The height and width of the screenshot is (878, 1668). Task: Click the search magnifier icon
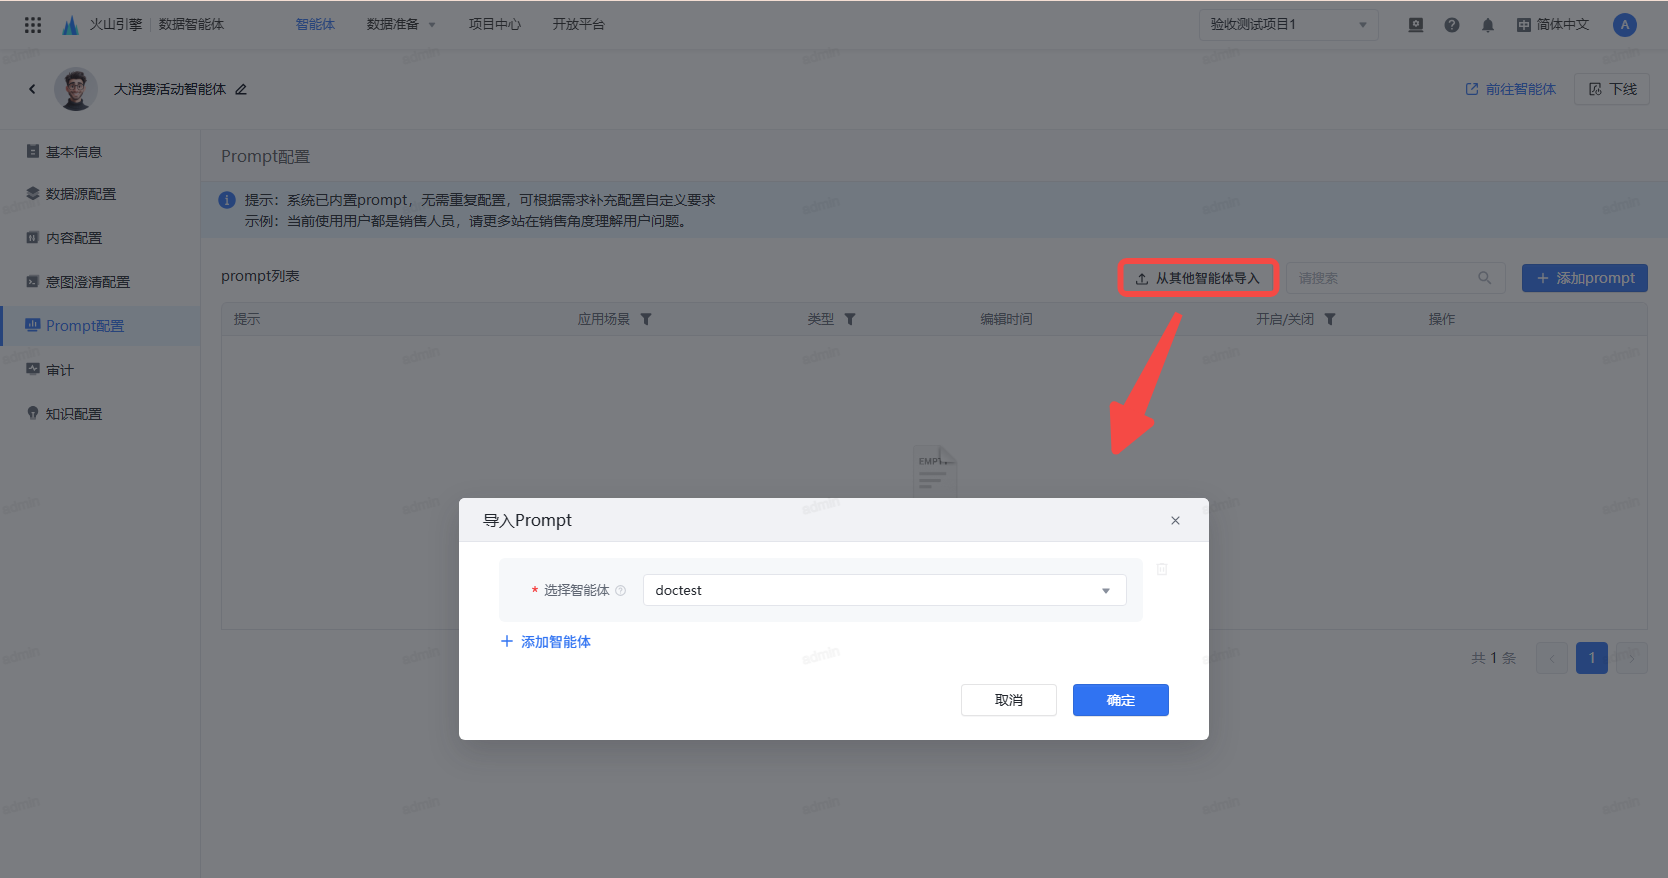pos(1485,278)
